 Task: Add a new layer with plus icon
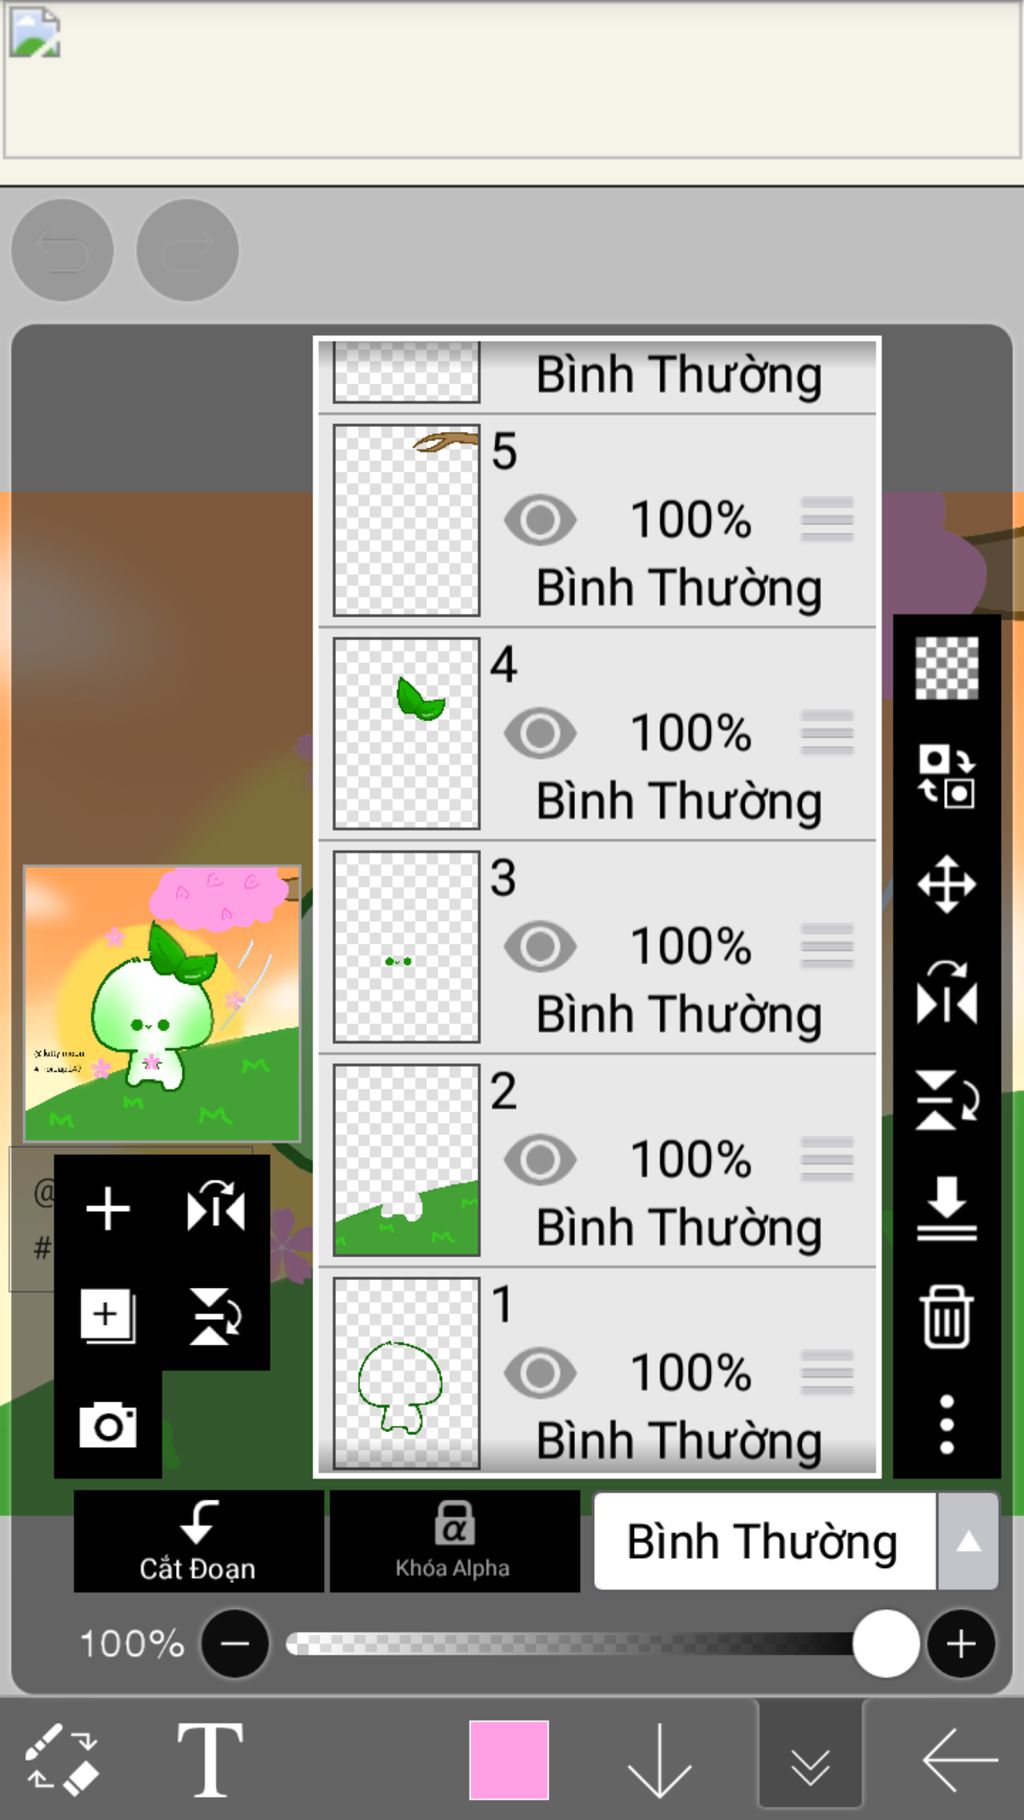point(108,1208)
